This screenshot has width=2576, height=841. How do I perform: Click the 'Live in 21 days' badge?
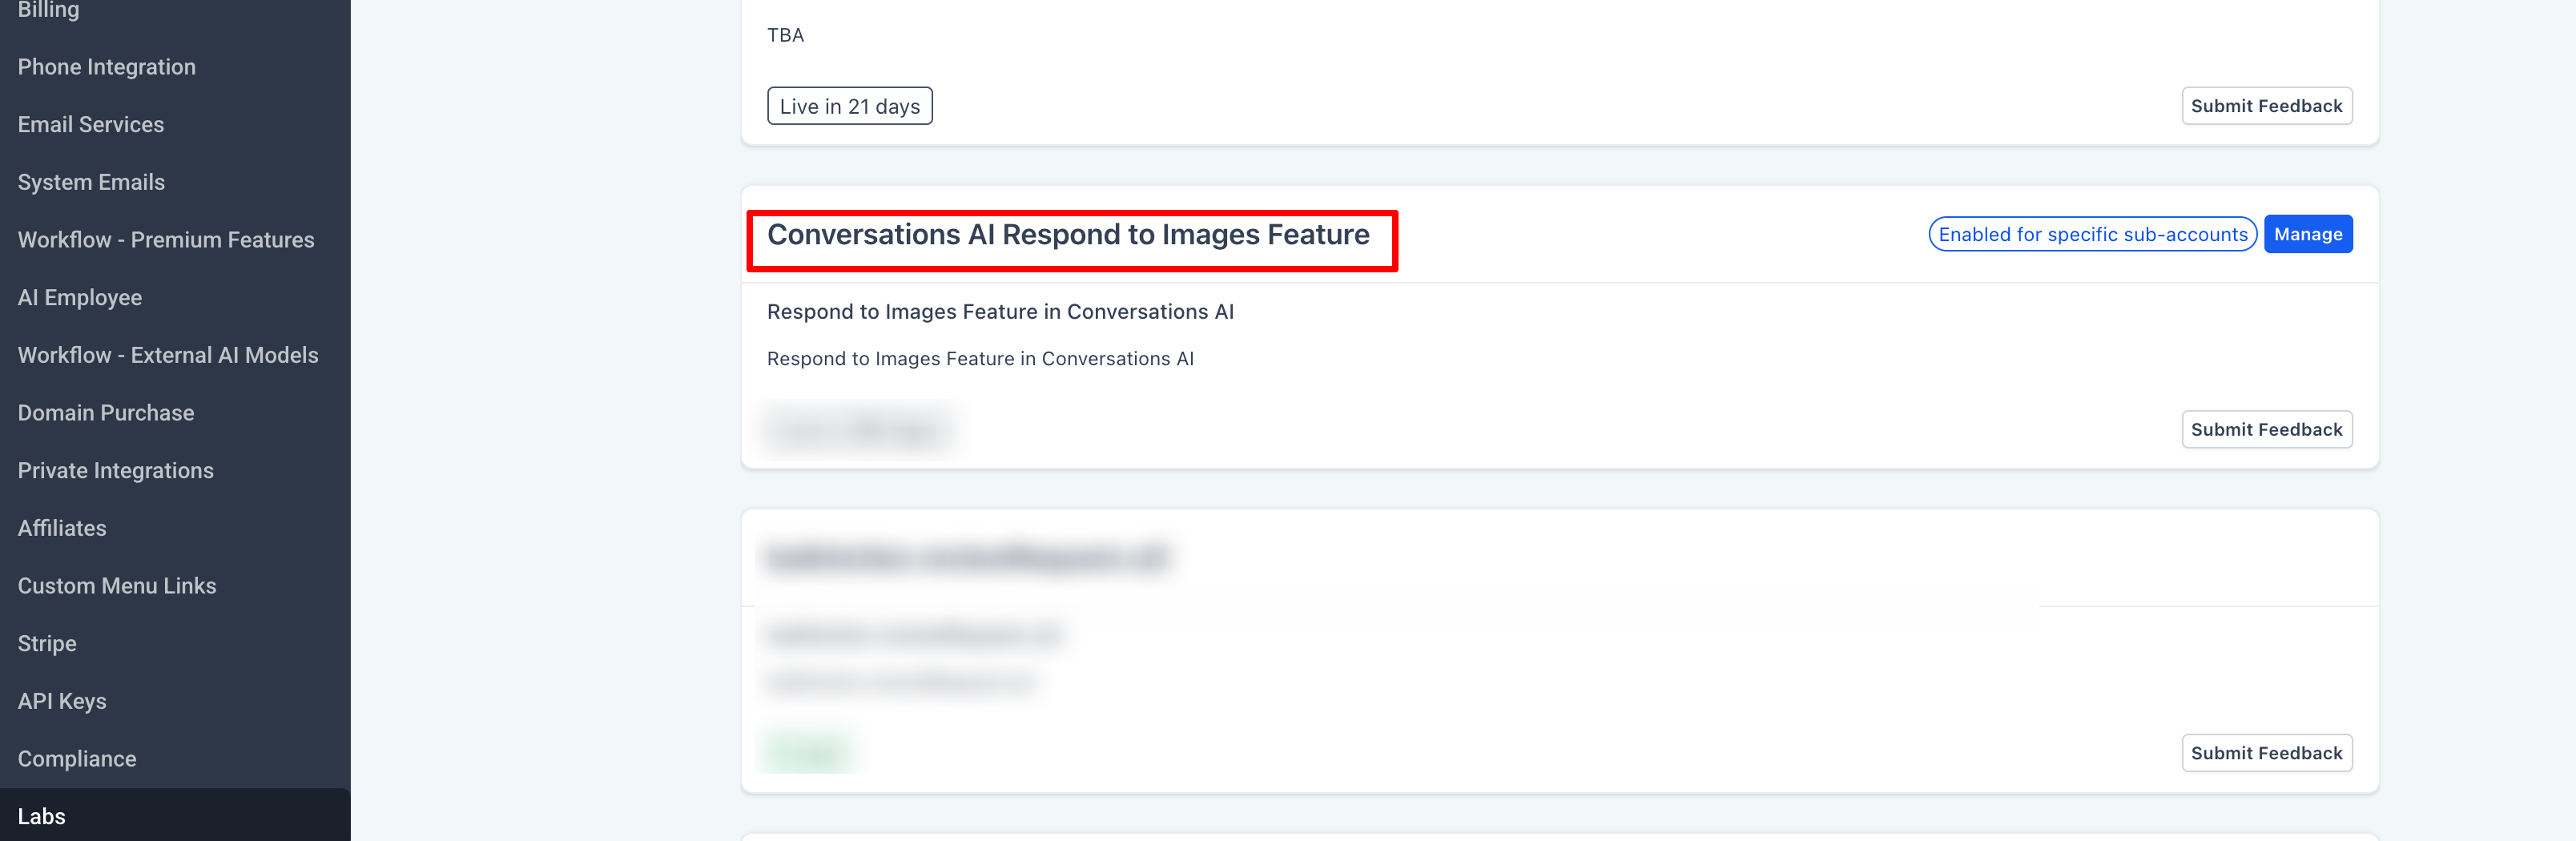[849, 106]
